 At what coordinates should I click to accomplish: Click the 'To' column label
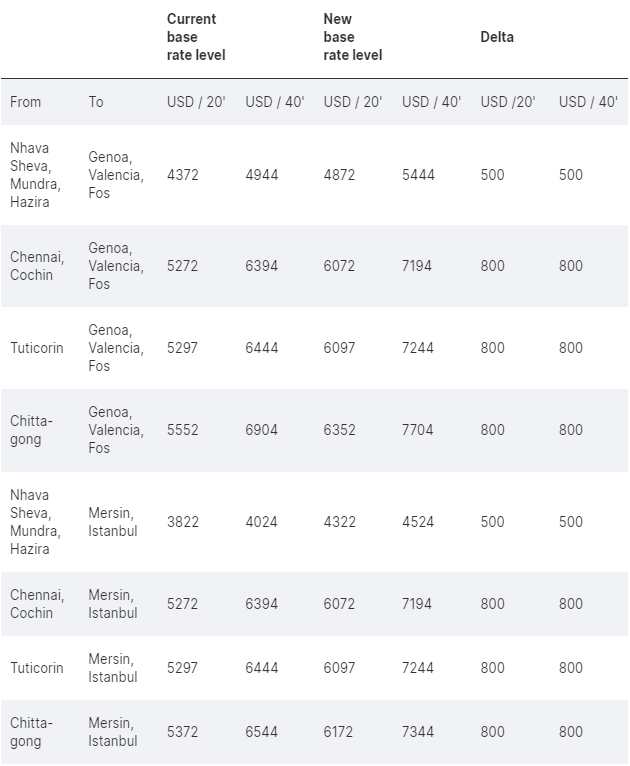tap(96, 102)
